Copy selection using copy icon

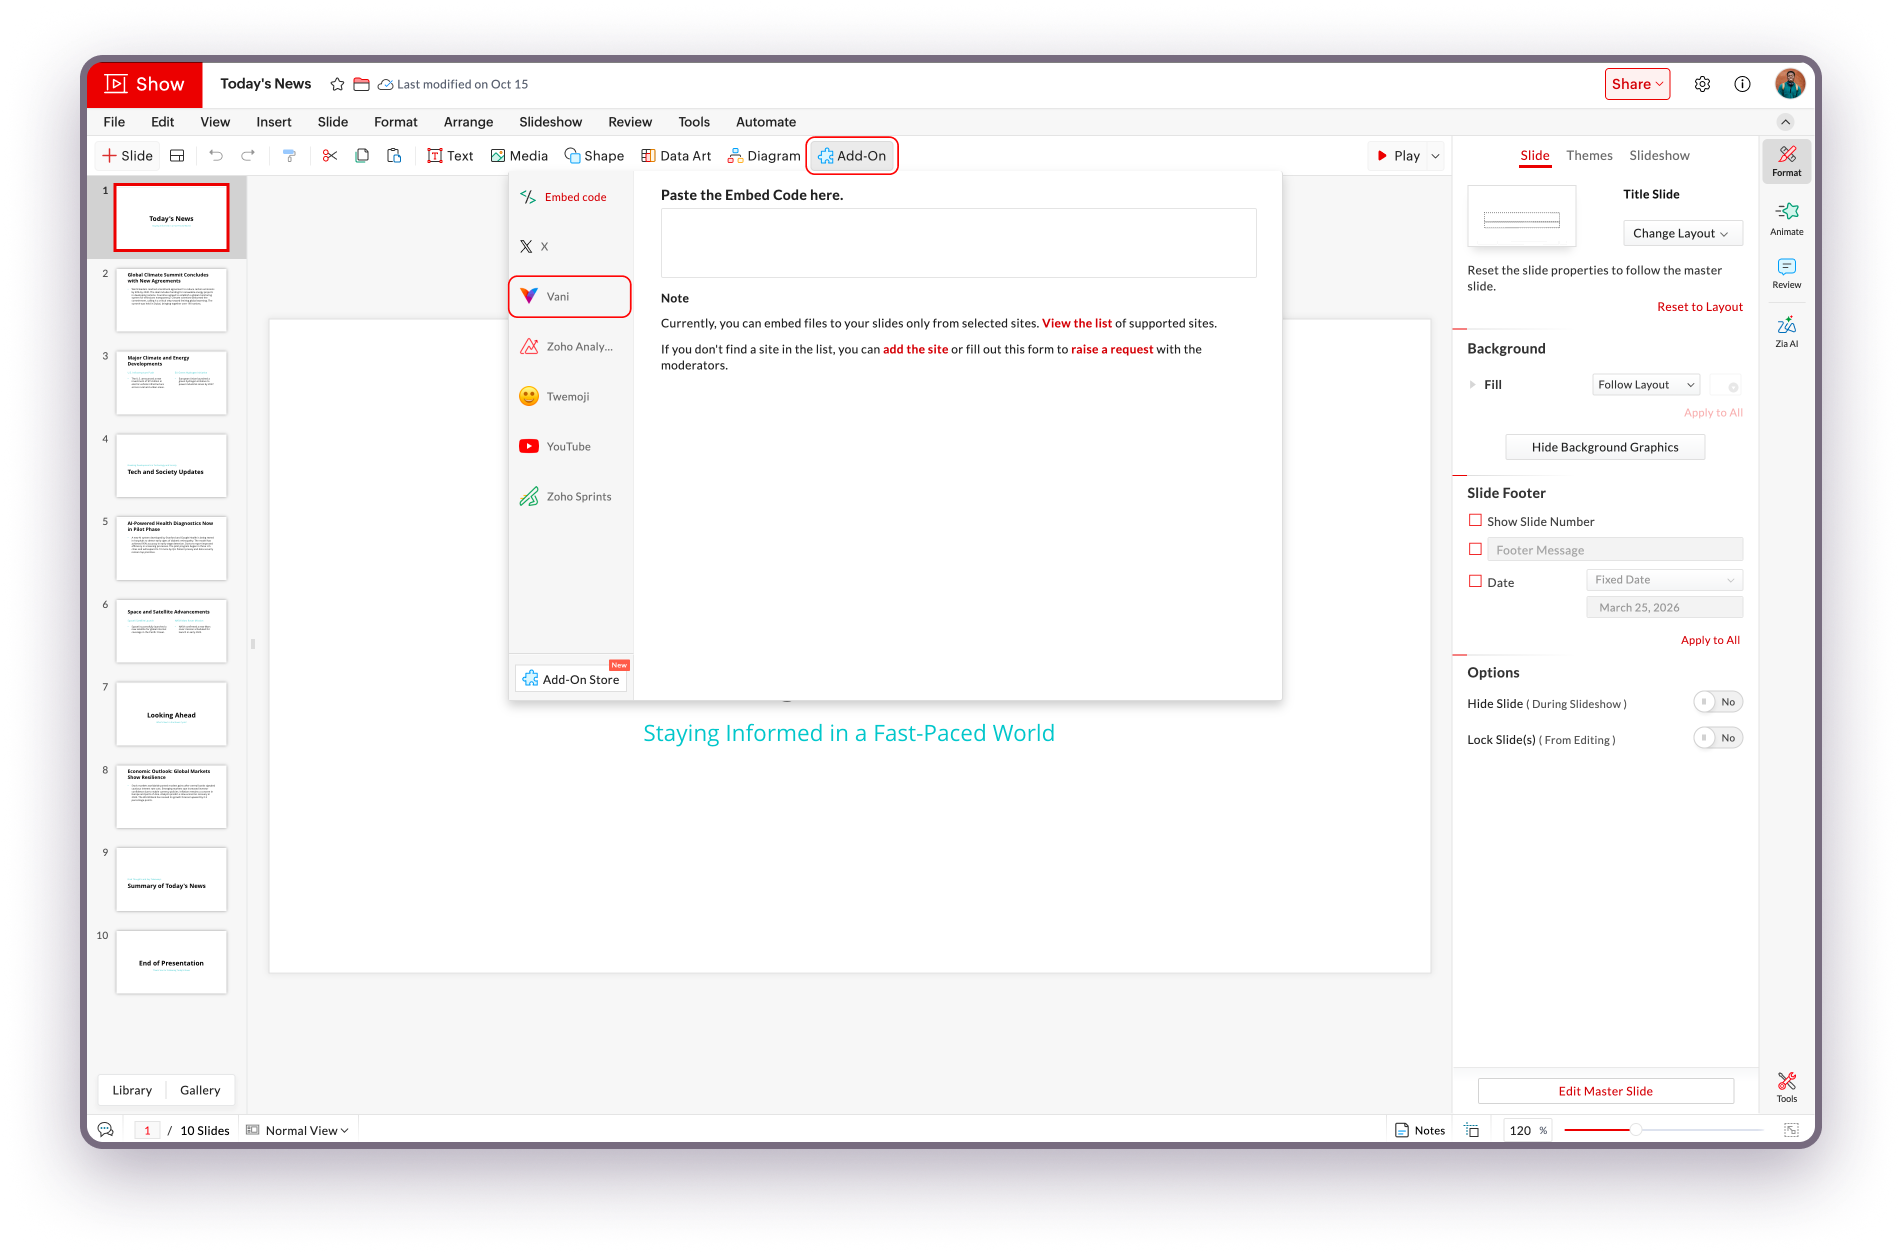(362, 156)
